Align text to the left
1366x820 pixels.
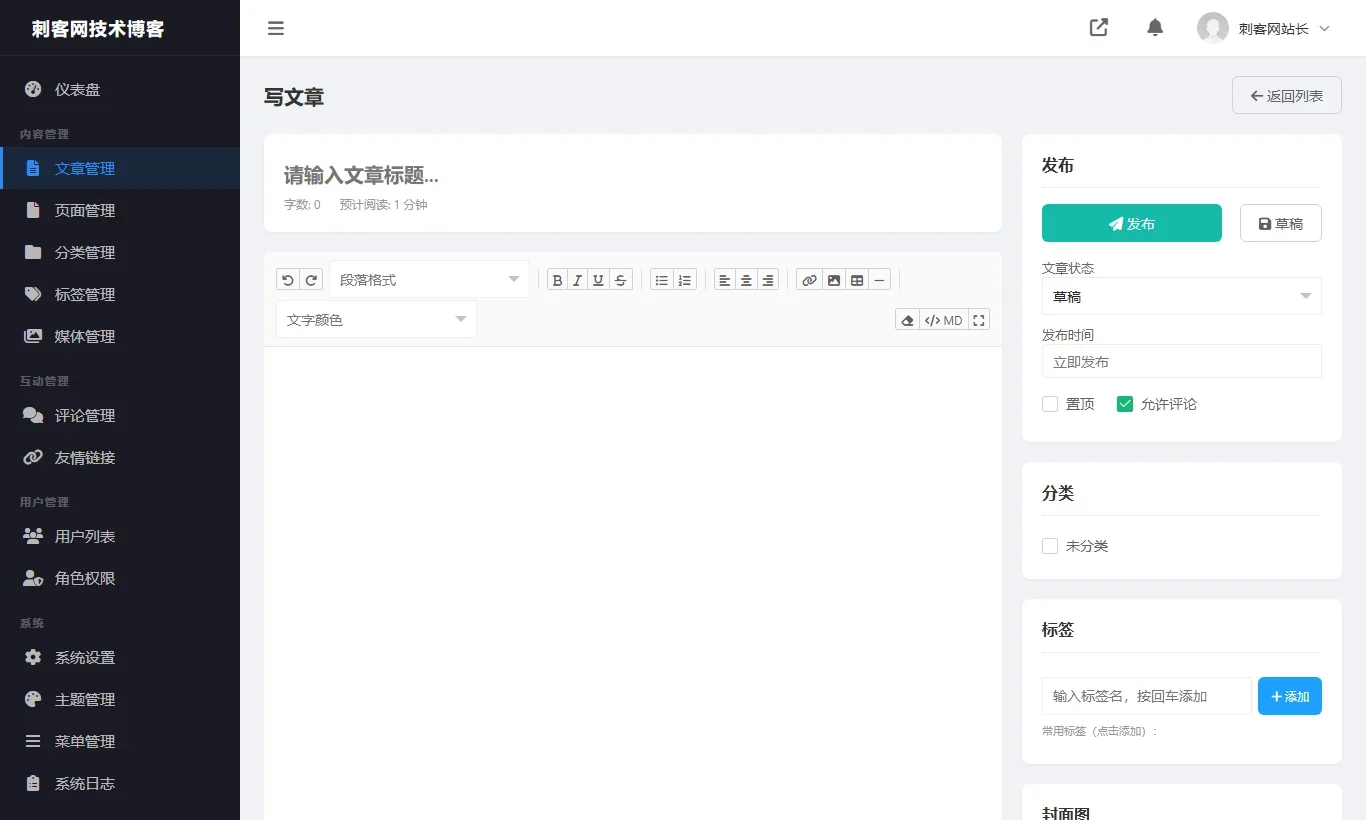point(724,280)
